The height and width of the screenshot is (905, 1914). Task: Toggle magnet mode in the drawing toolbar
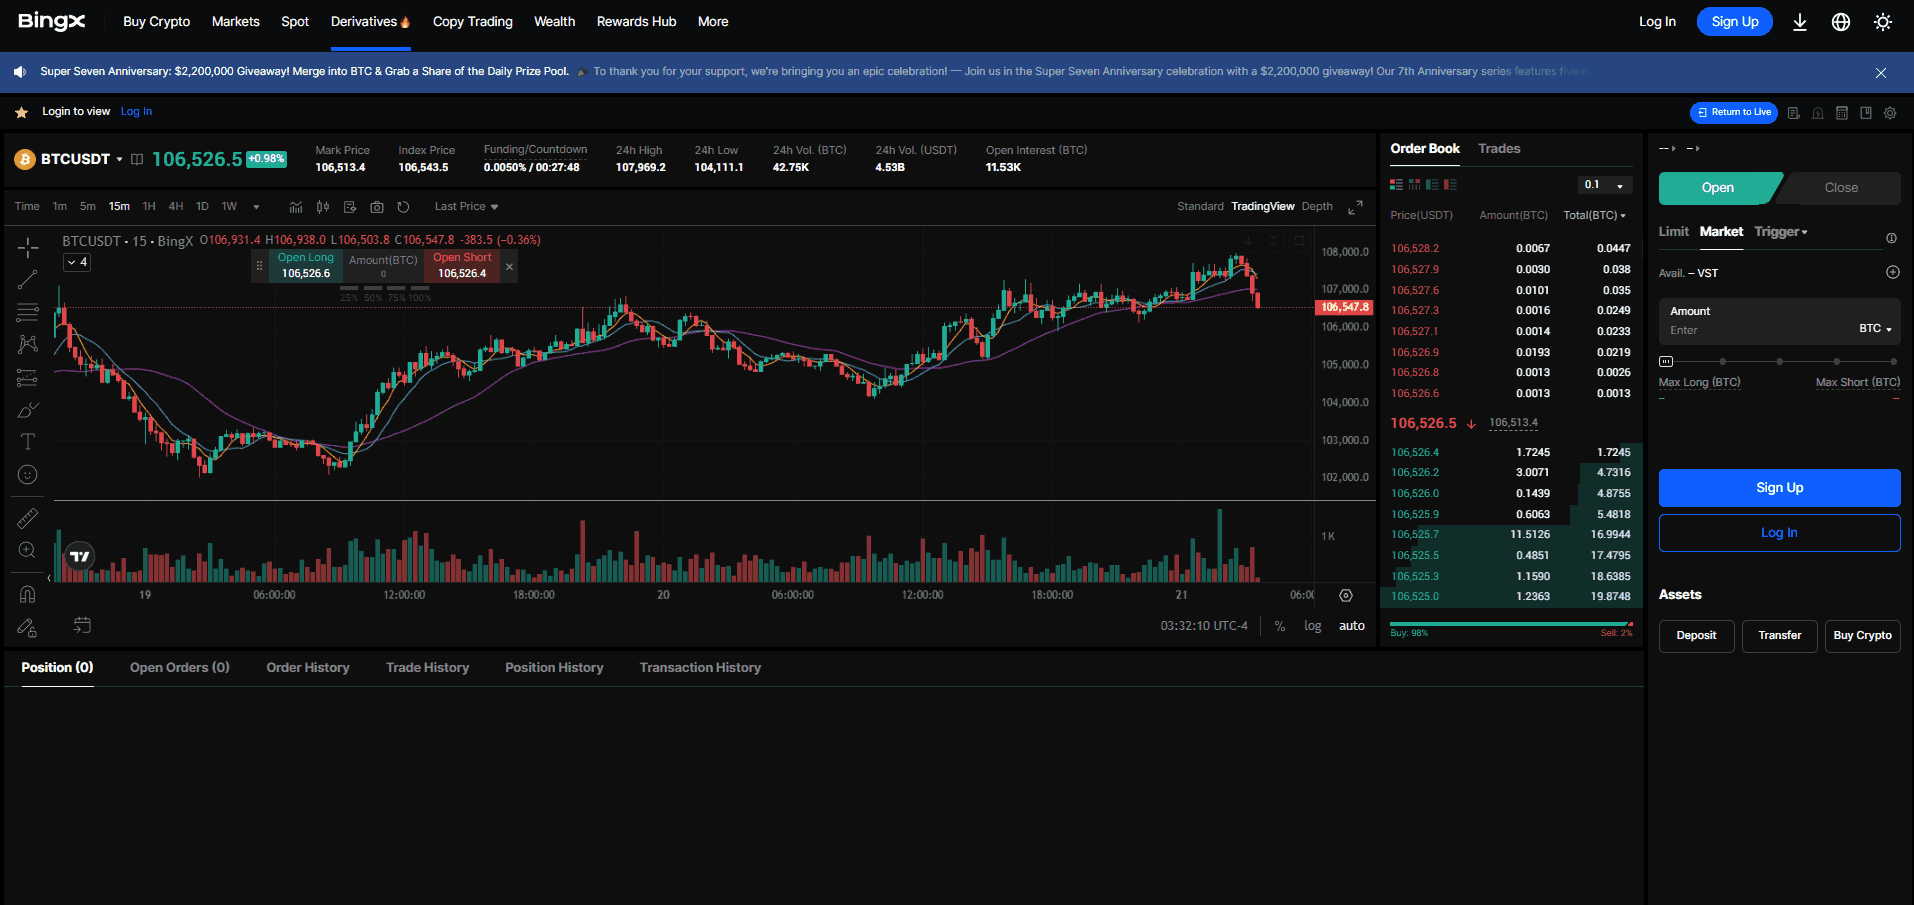click(27, 593)
